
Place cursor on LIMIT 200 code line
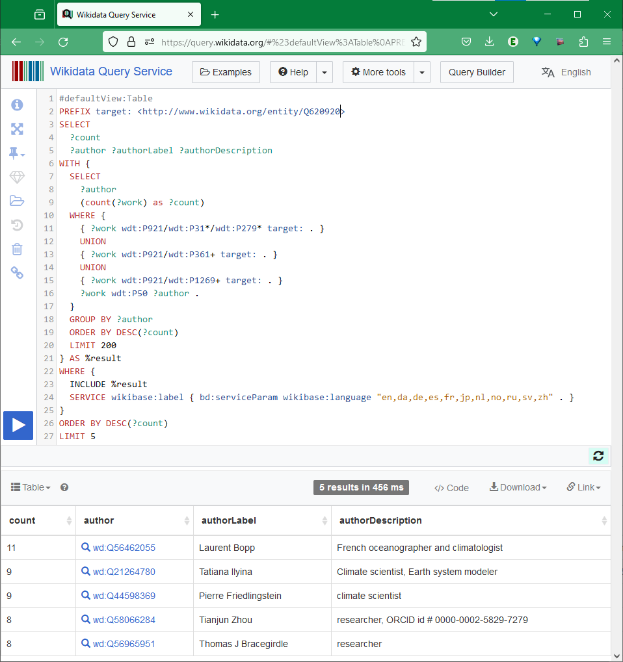pyautogui.click(x=93, y=345)
